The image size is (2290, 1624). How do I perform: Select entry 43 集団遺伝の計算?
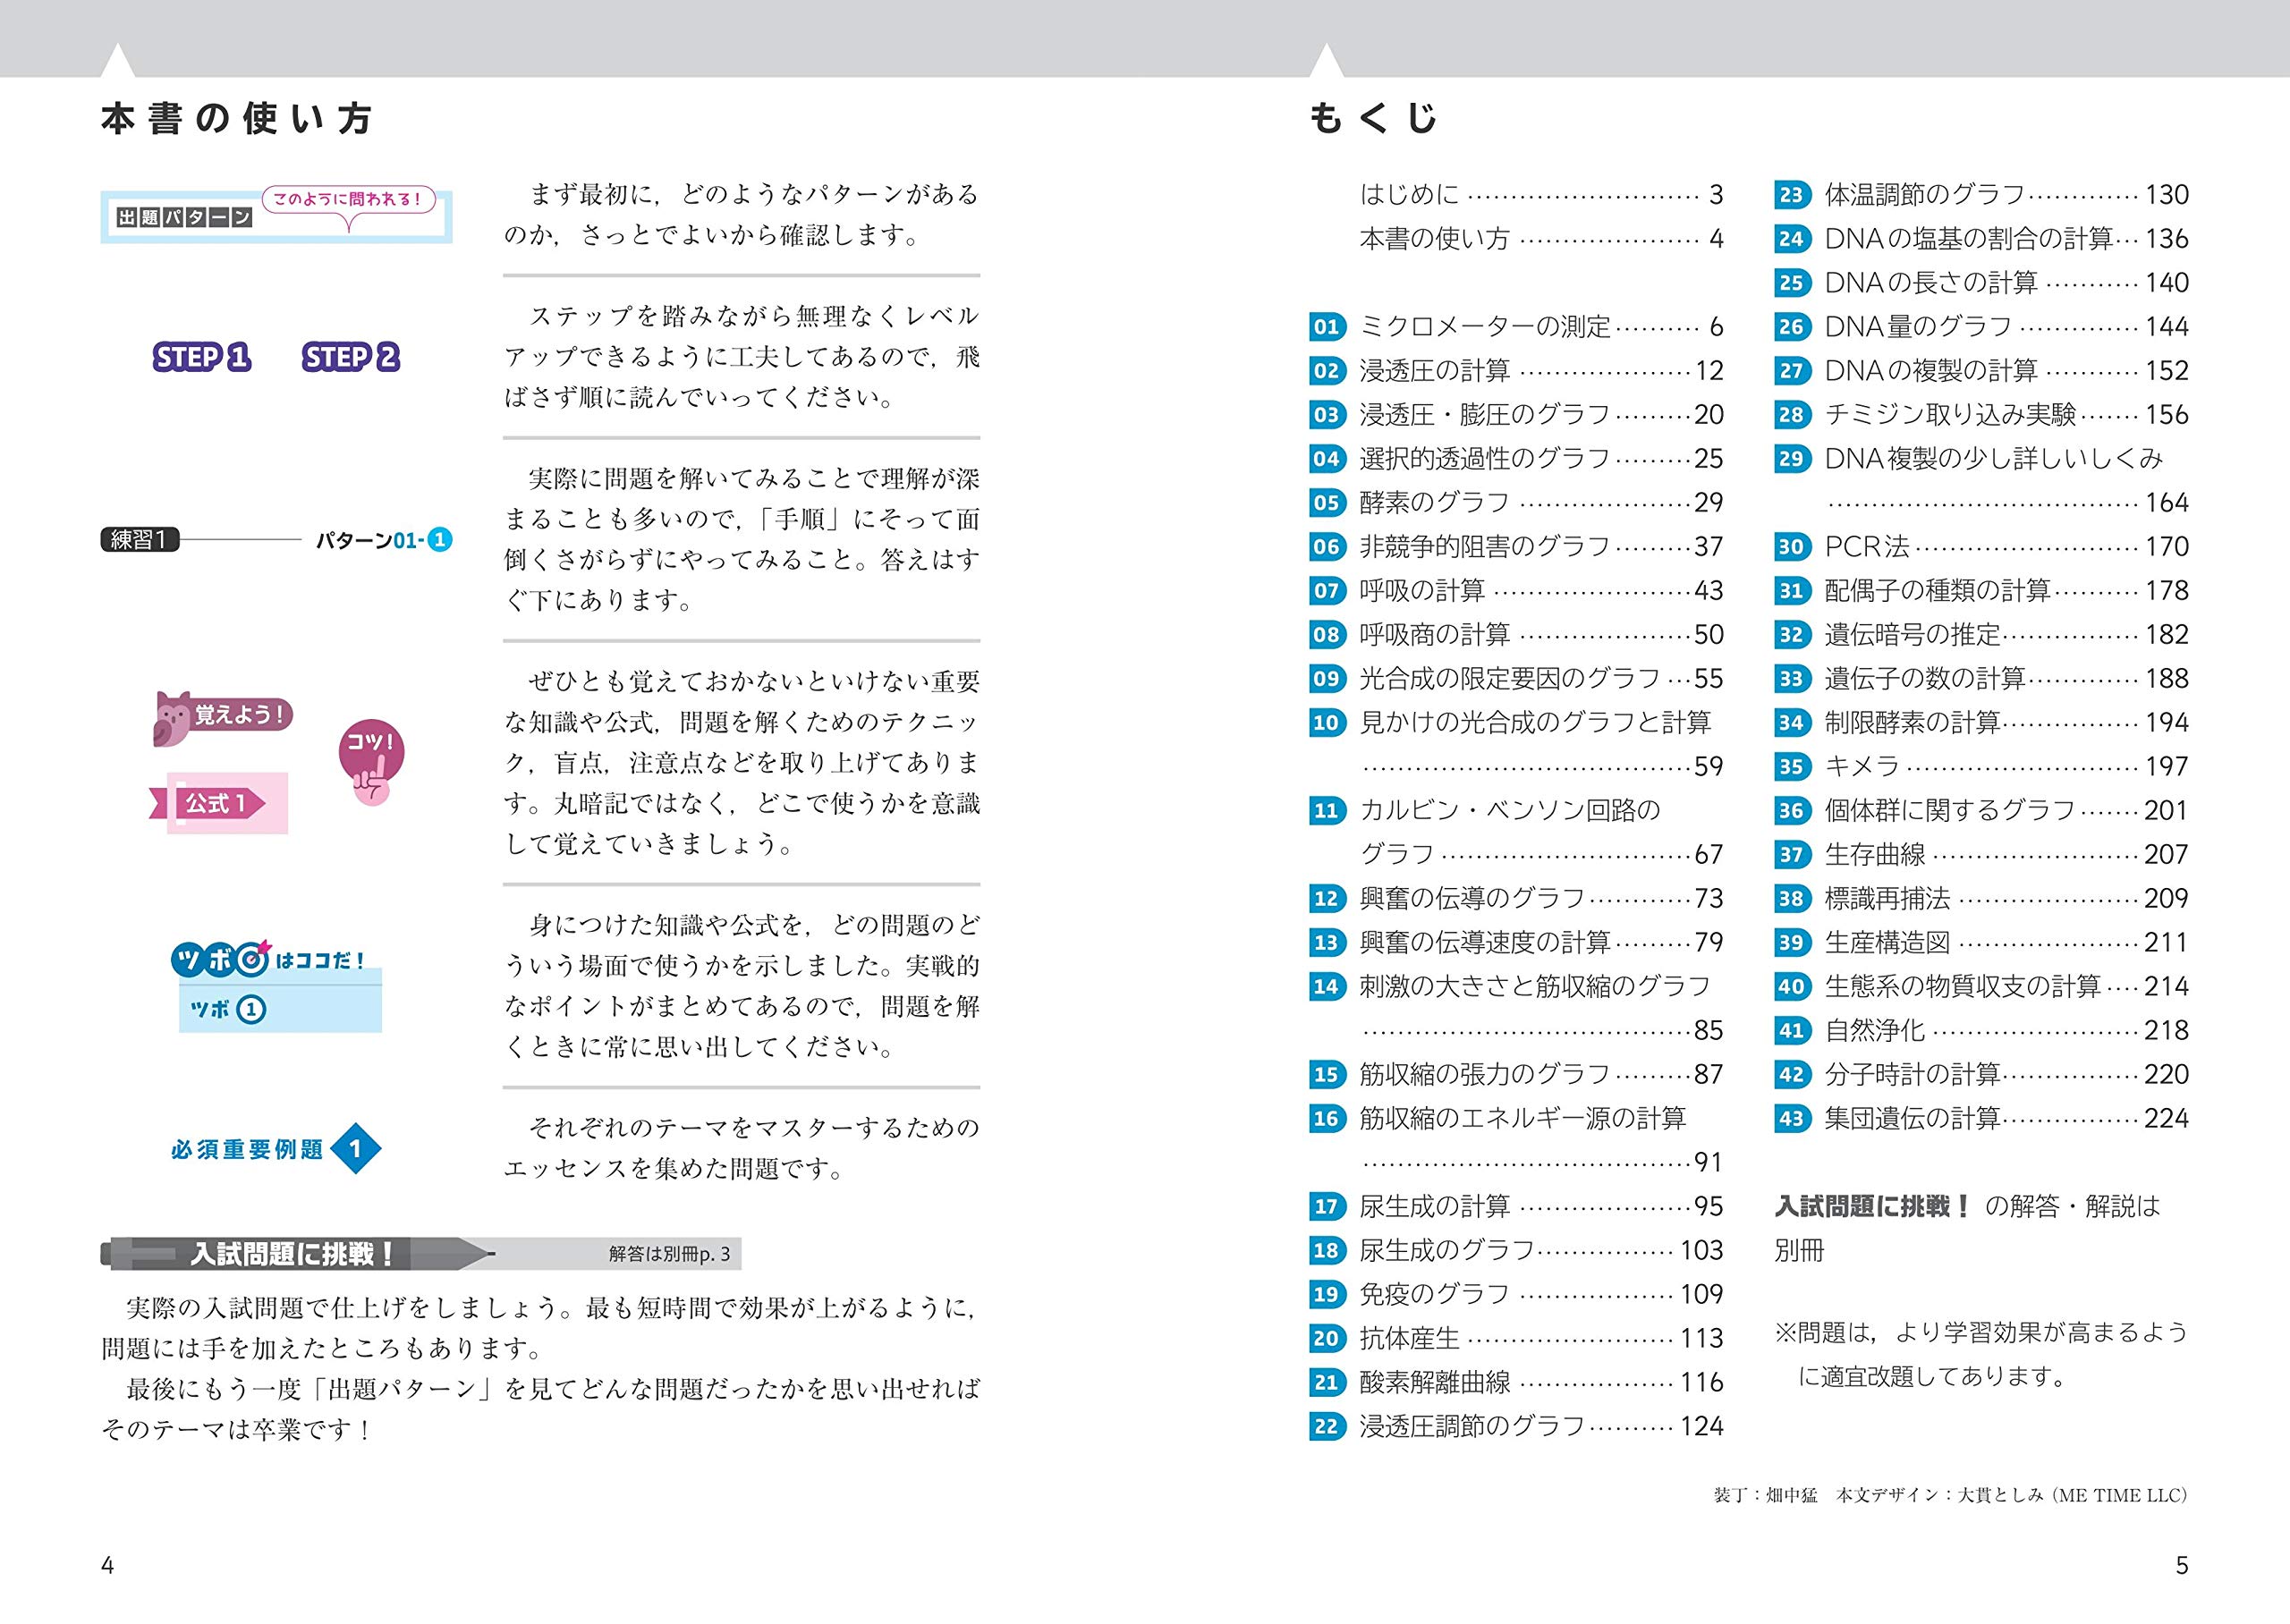pos(1982,1118)
